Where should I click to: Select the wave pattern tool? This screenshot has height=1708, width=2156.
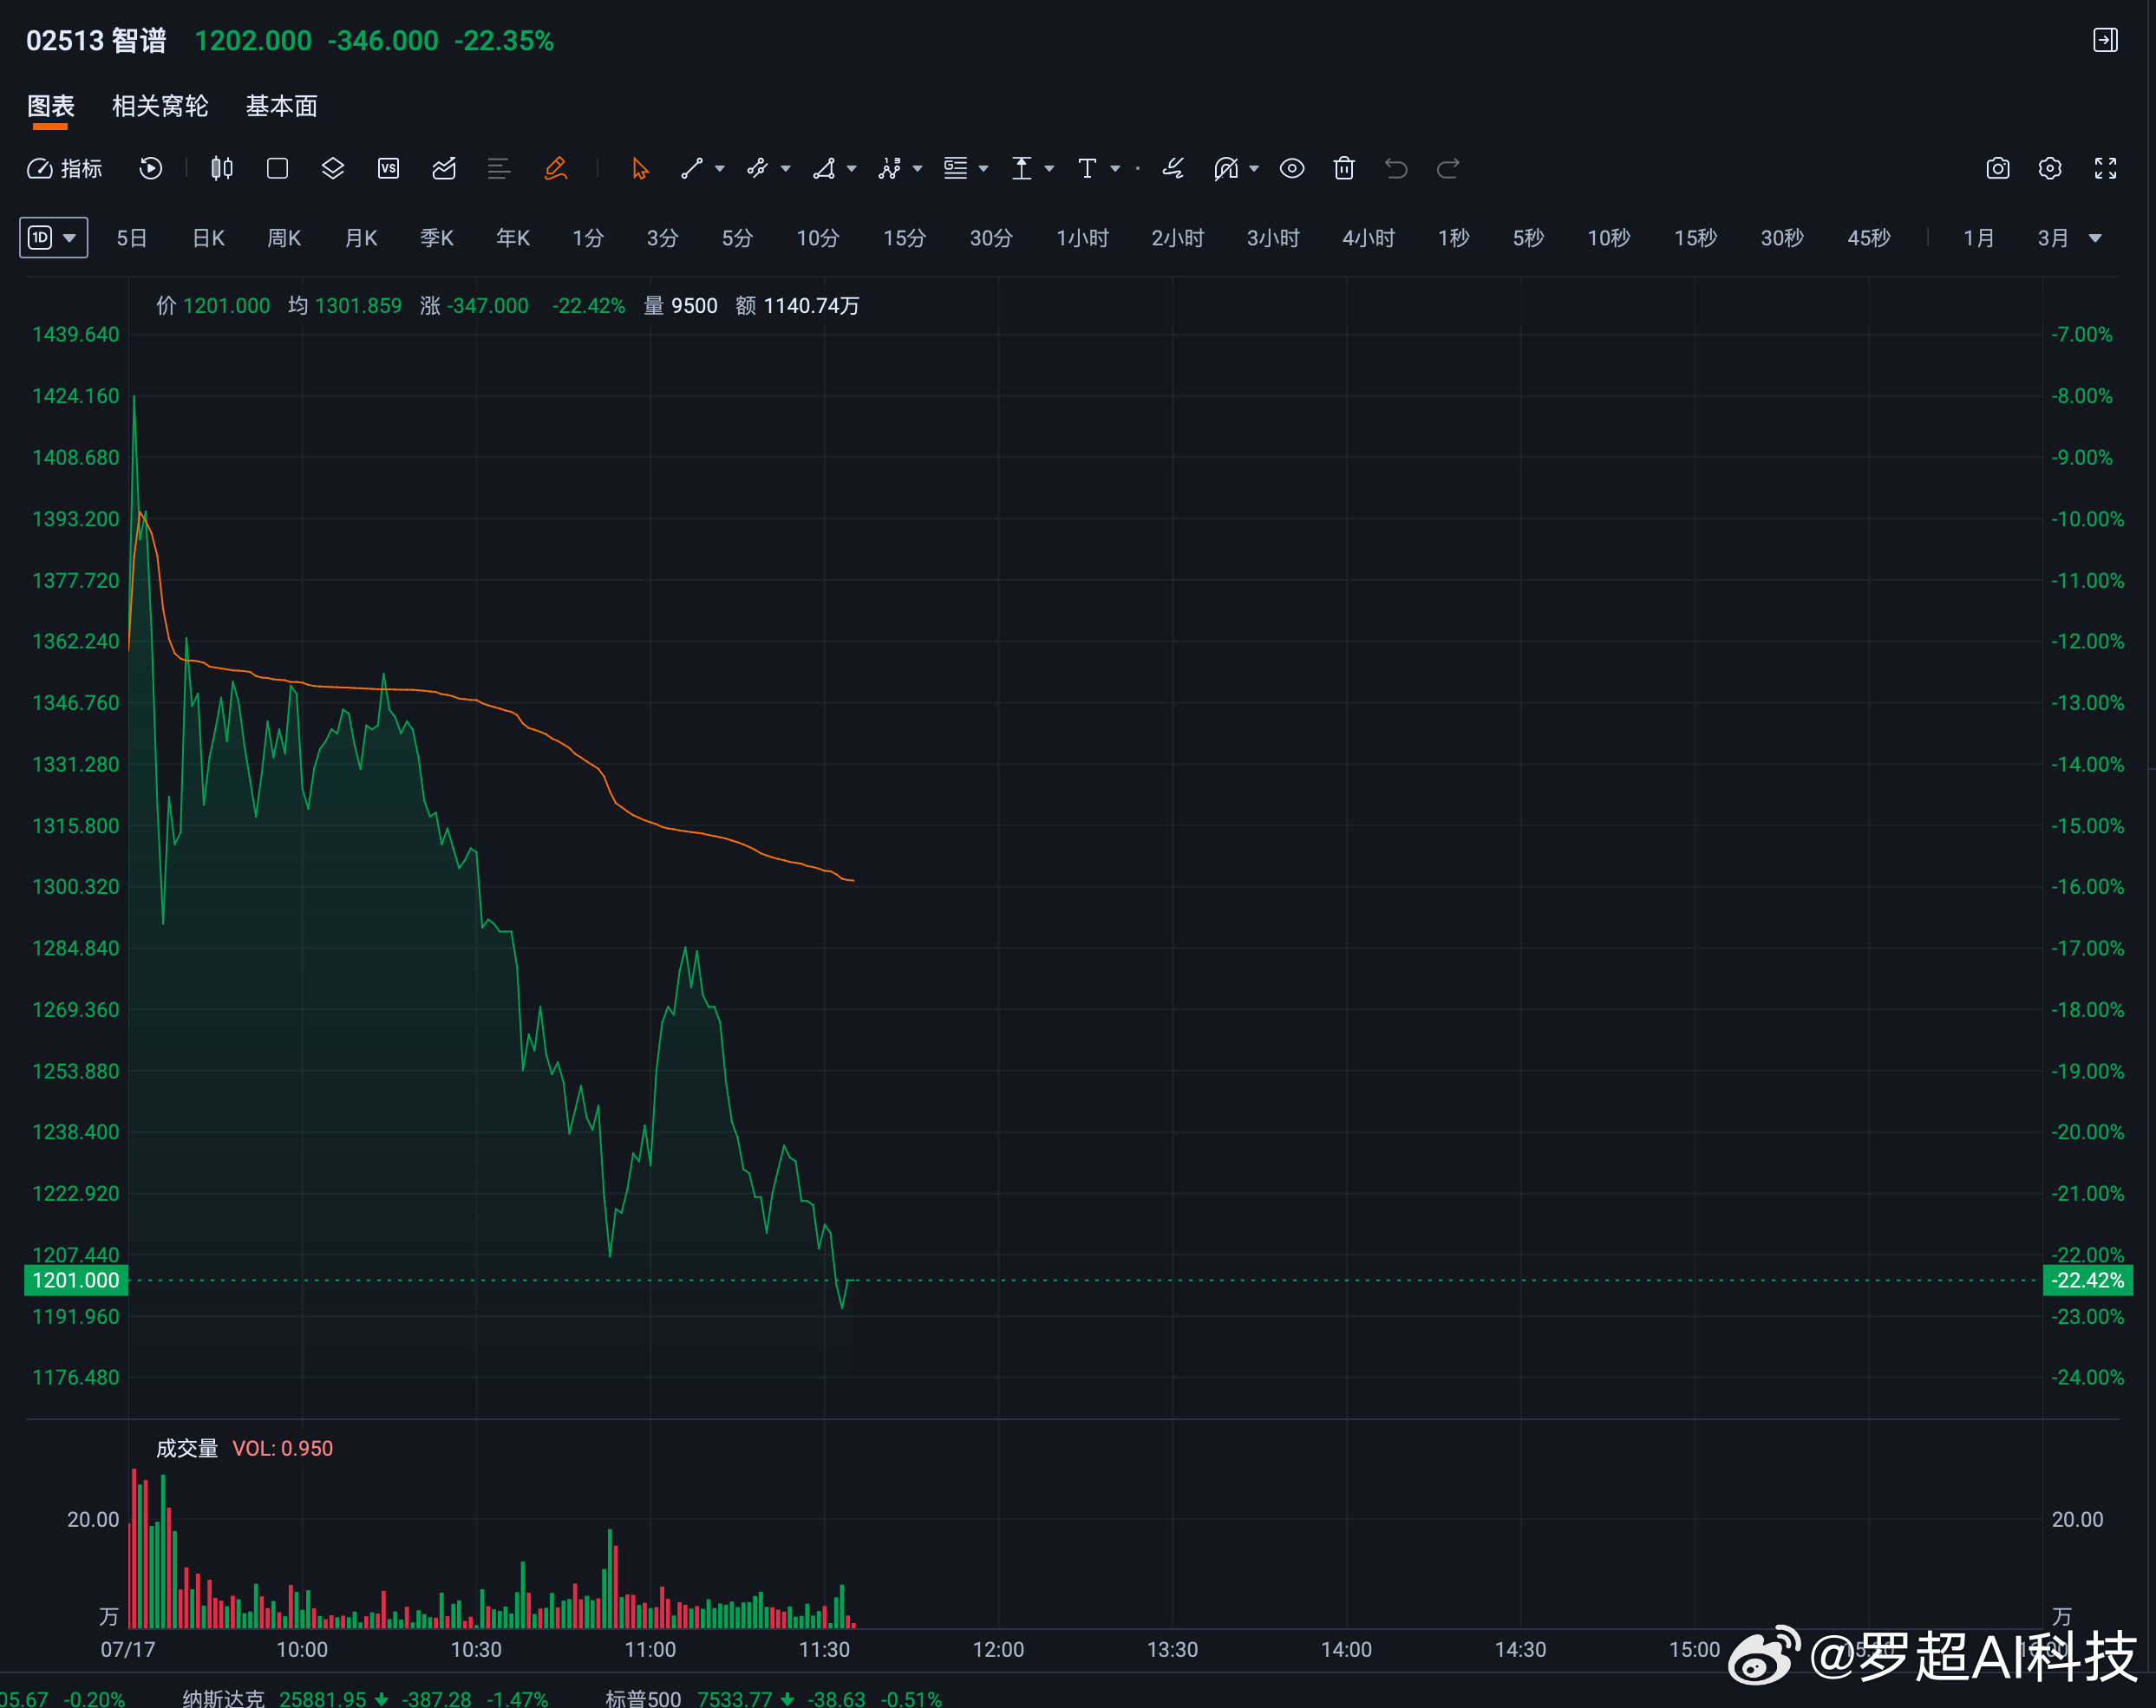click(x=889, y=168)
